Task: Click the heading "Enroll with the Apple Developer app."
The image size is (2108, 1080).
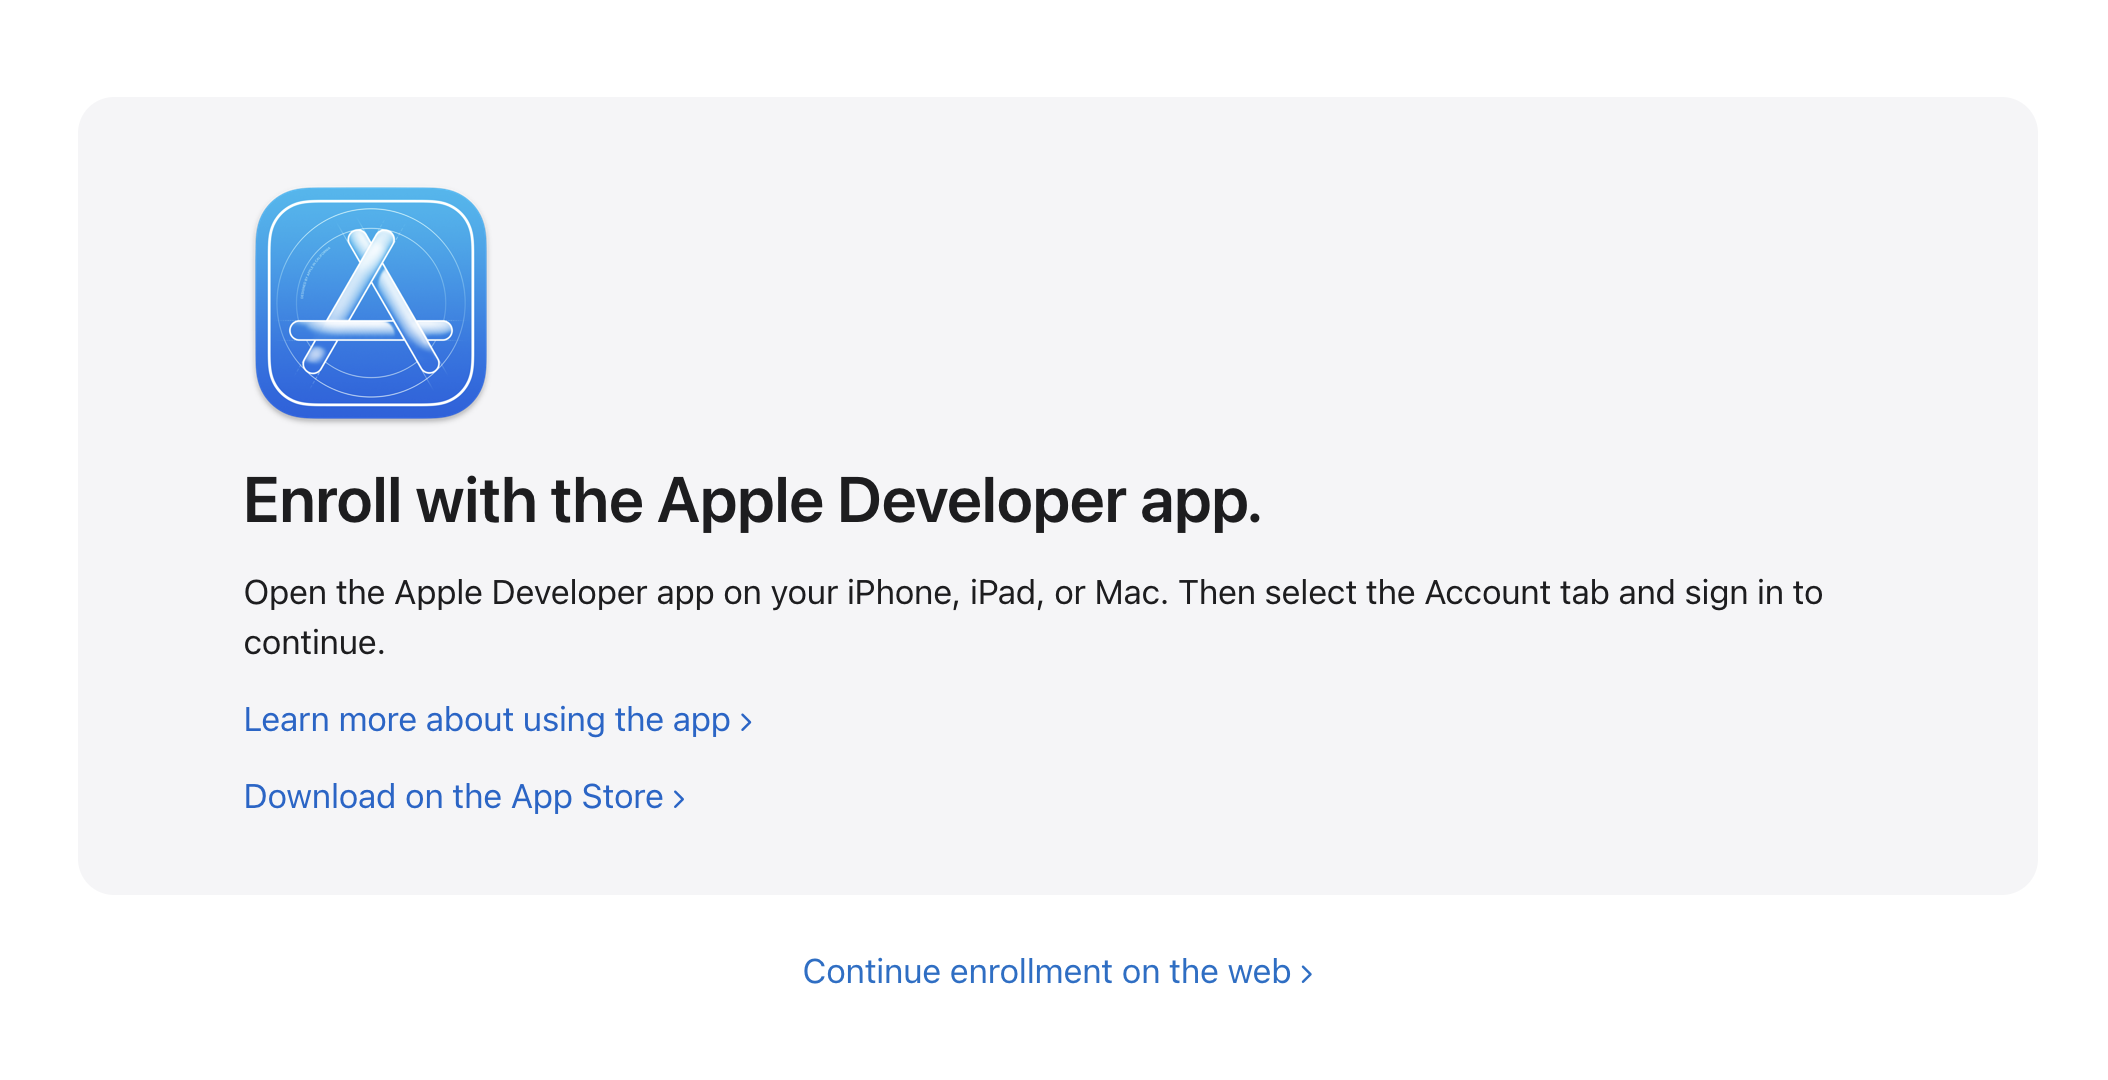Action: tap(753, 501)
